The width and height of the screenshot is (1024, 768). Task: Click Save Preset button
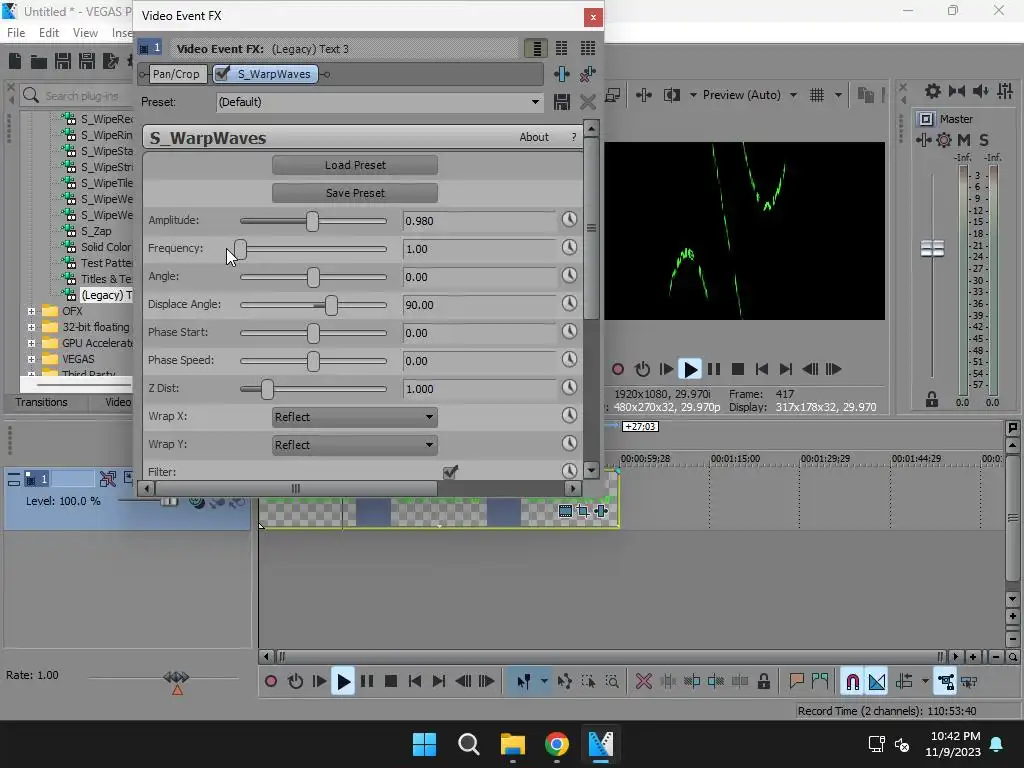[x=355, y=193]
